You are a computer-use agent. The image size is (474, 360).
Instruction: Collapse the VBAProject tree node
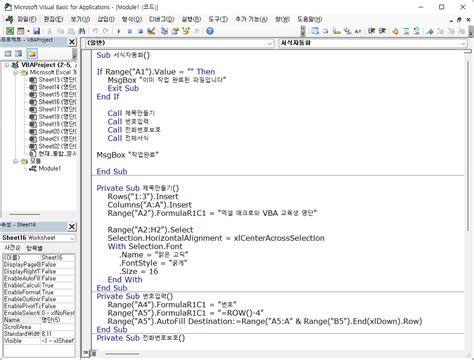tap(6, 65)
